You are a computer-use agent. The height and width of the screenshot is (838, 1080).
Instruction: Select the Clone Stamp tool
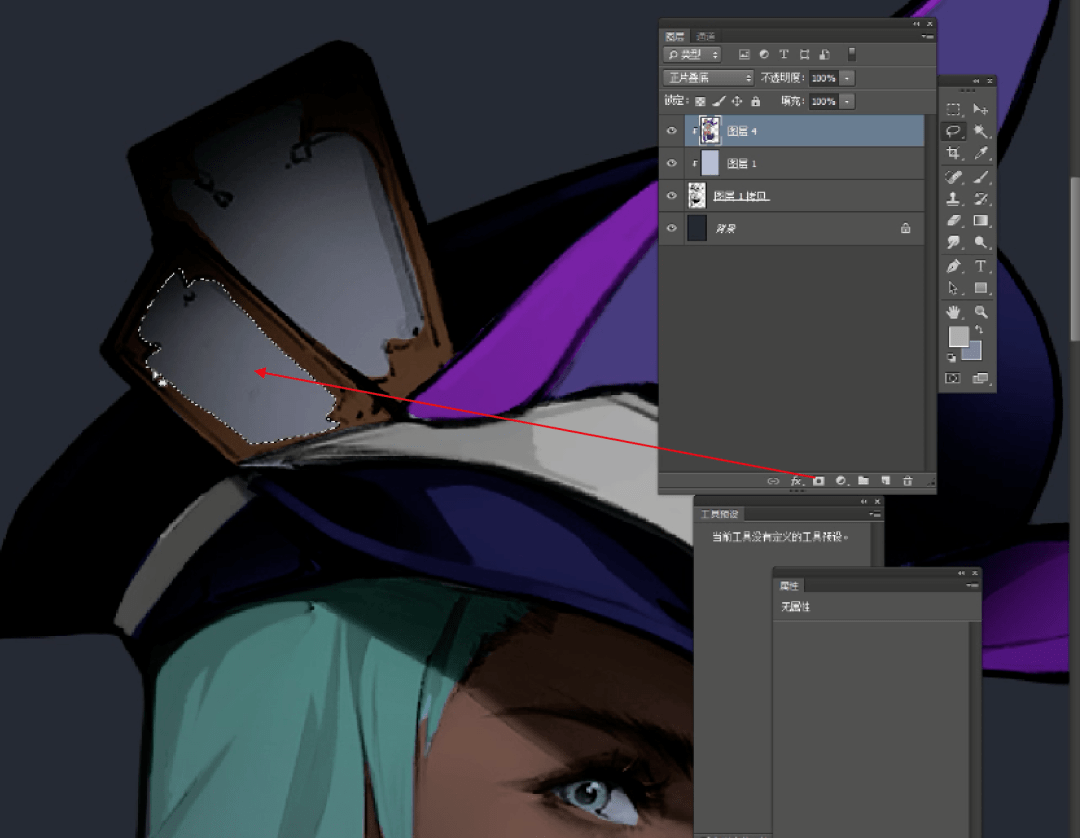953,199
